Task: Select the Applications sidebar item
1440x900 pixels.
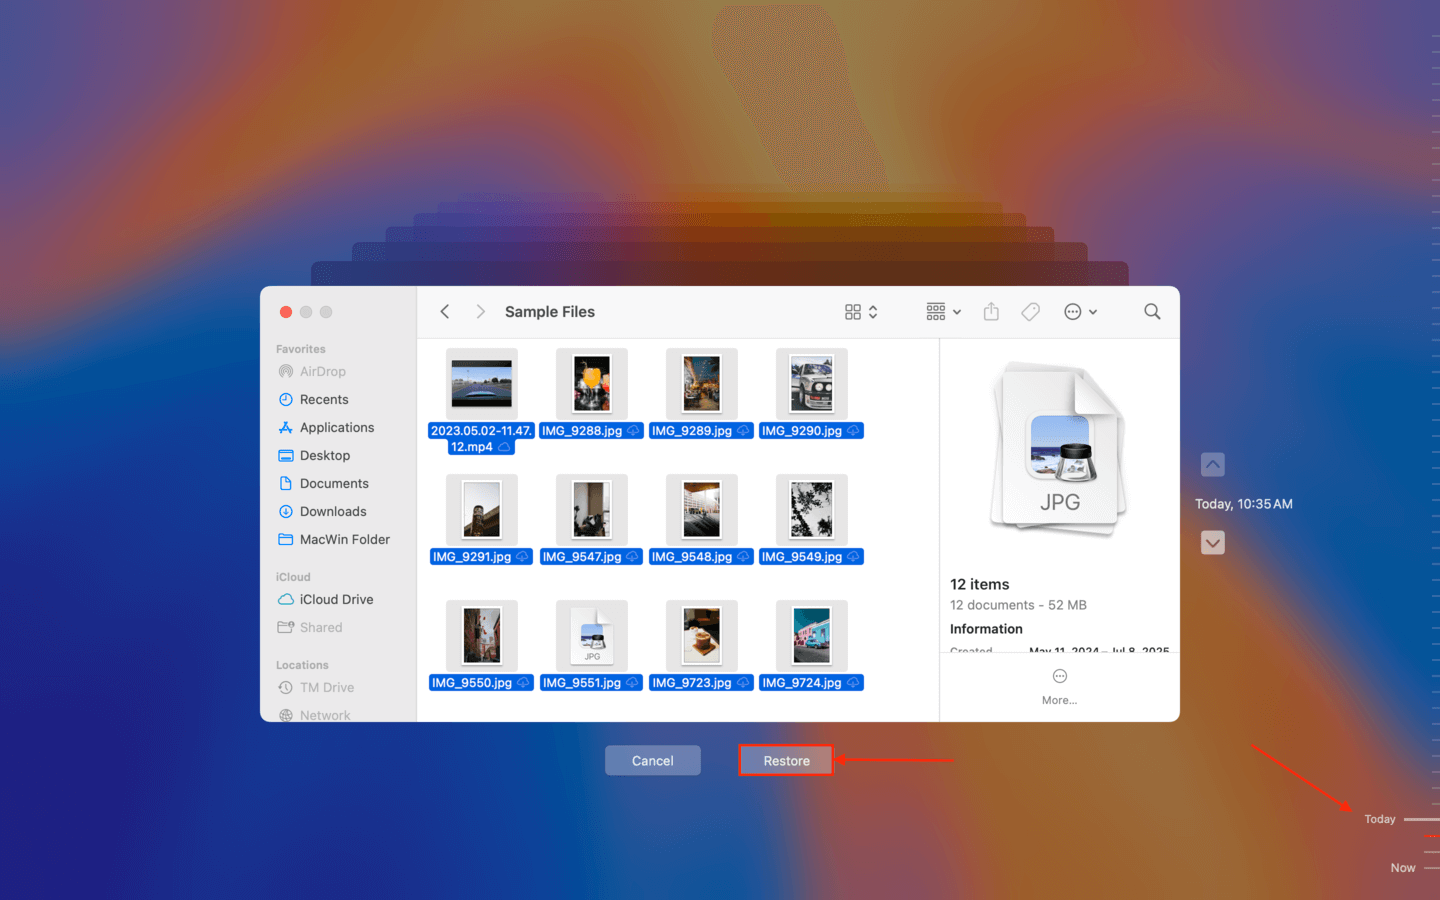Action: (336, 427)
